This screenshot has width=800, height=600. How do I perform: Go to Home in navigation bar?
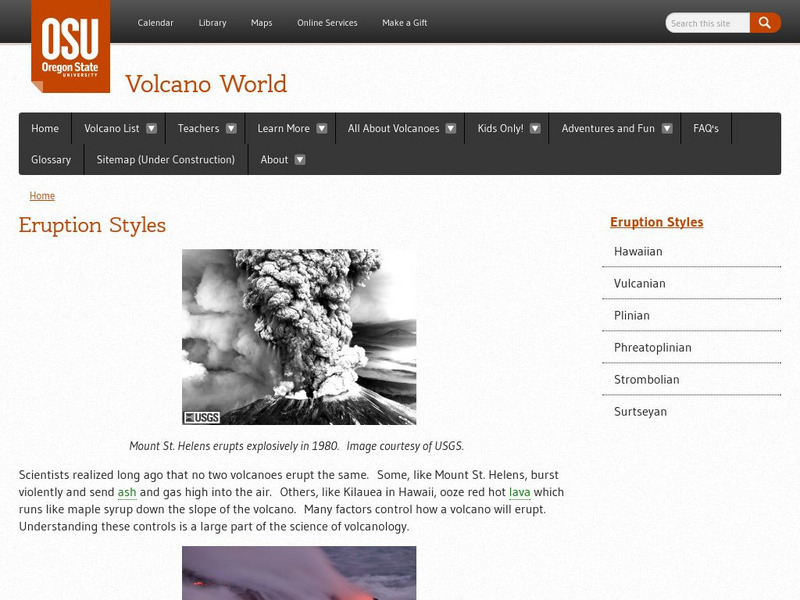tap(45, 128)
